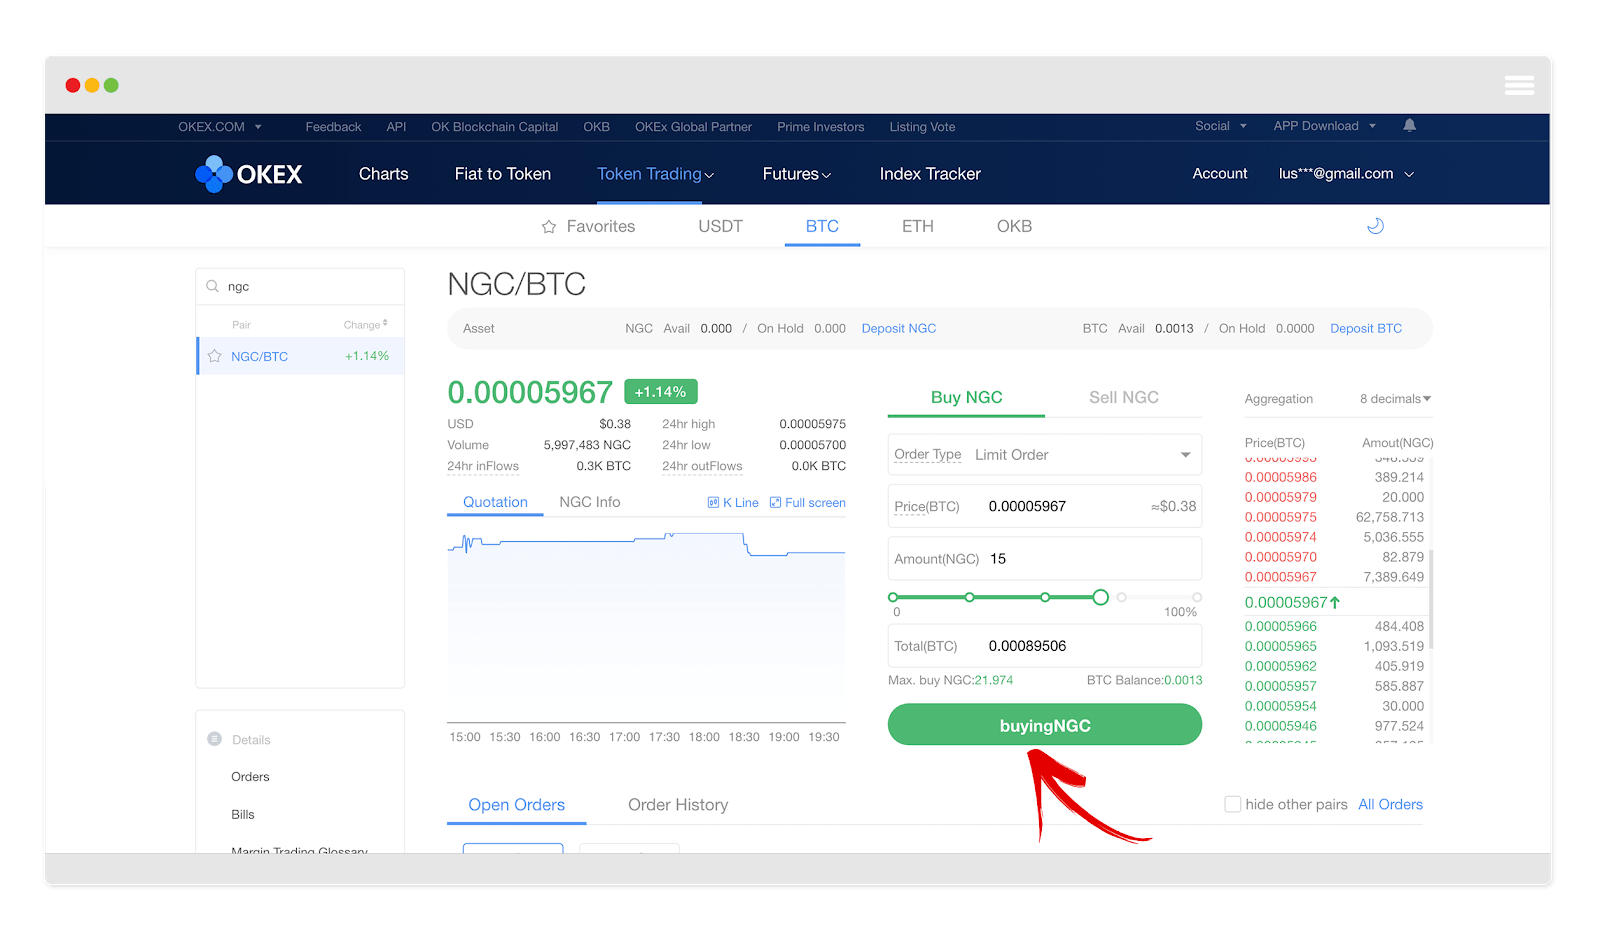
Task: Open Futures dropdown menu
Action: [x=796, y=174]
